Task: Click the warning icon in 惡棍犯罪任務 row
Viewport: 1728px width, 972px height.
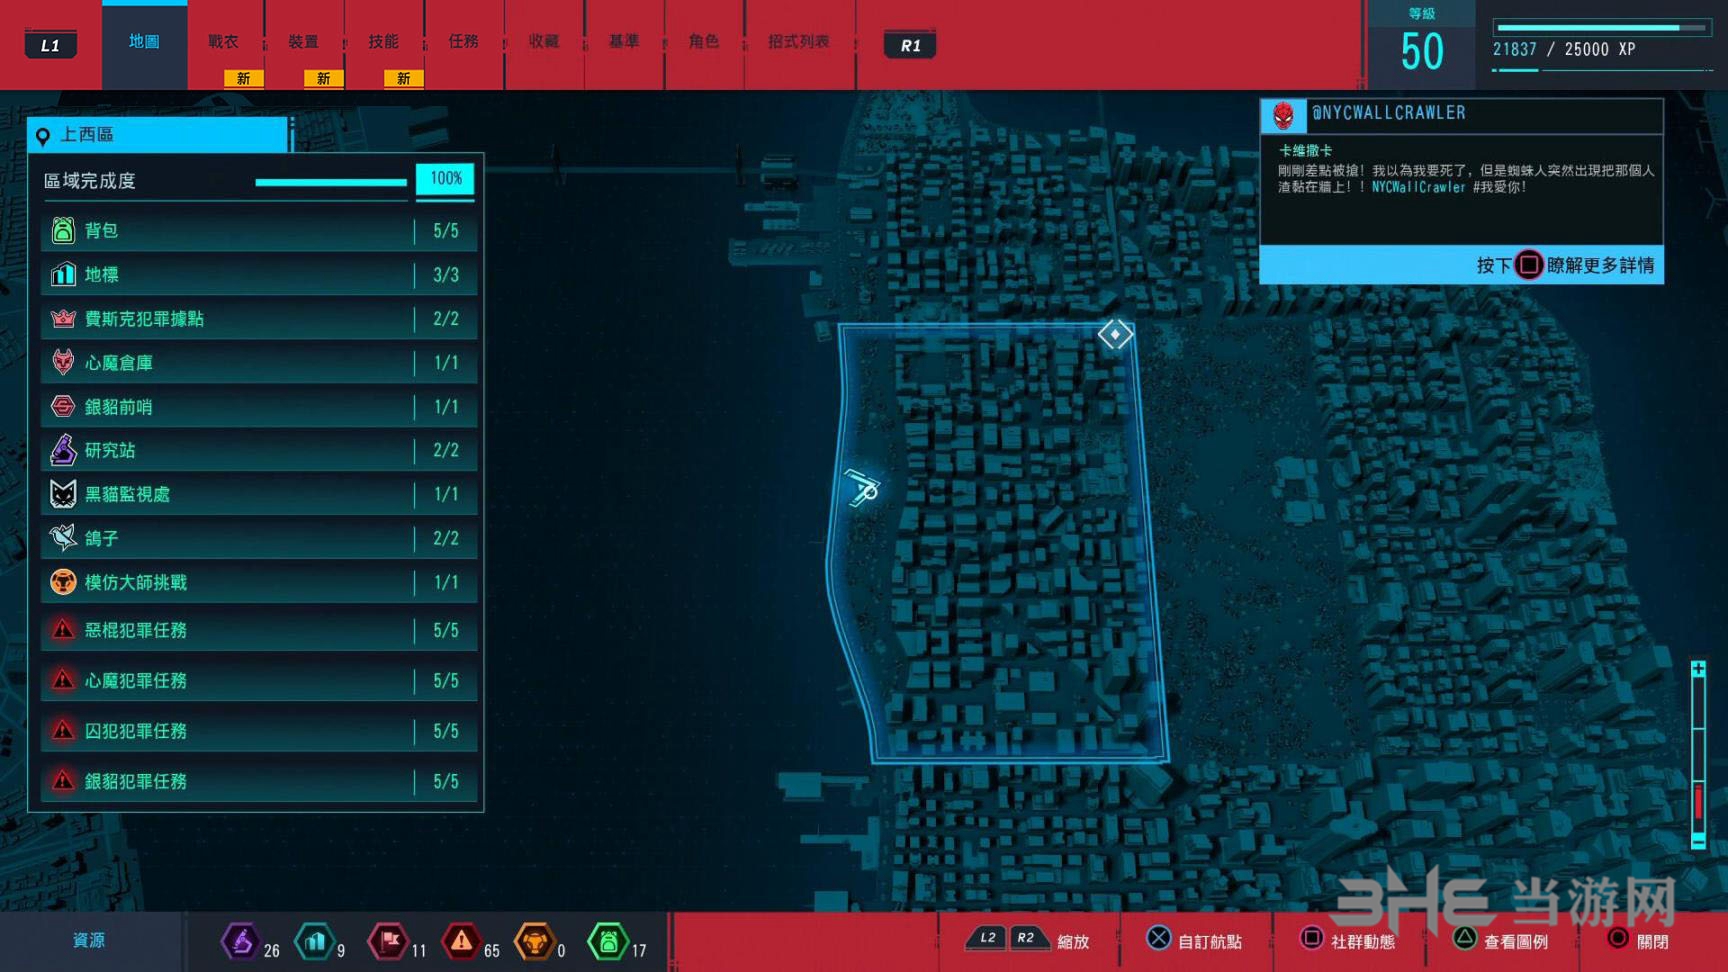Action: 63,629
